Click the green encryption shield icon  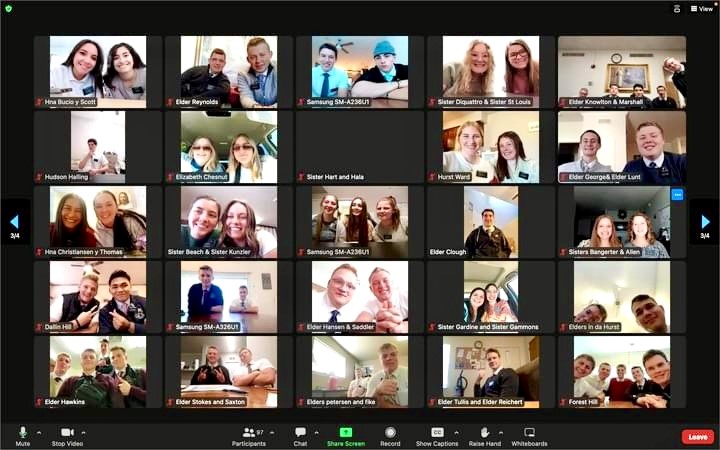(9, 8)
